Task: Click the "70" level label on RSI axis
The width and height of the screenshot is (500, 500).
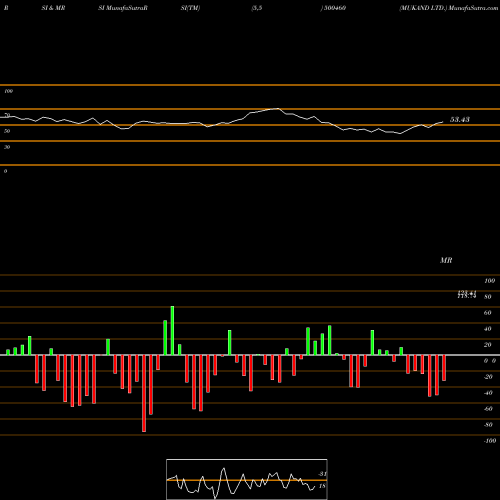Action: coord(7,115)
